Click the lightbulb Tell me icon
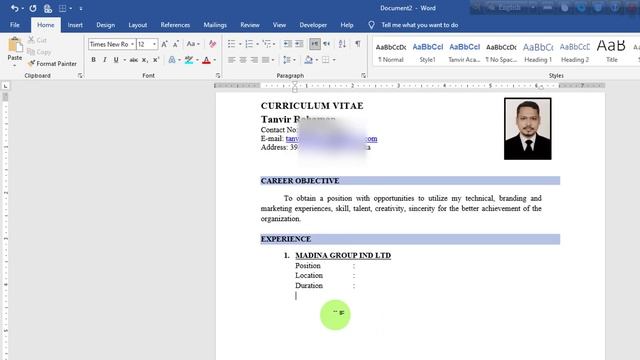Viewport: 640px width, 360px height. point(371,25)
